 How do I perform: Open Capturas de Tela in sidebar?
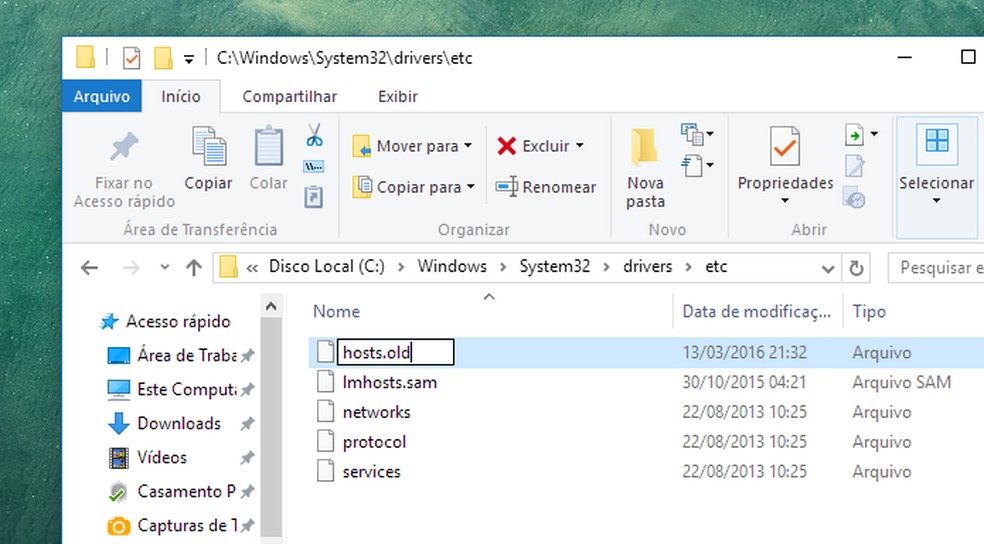(186, 525)
